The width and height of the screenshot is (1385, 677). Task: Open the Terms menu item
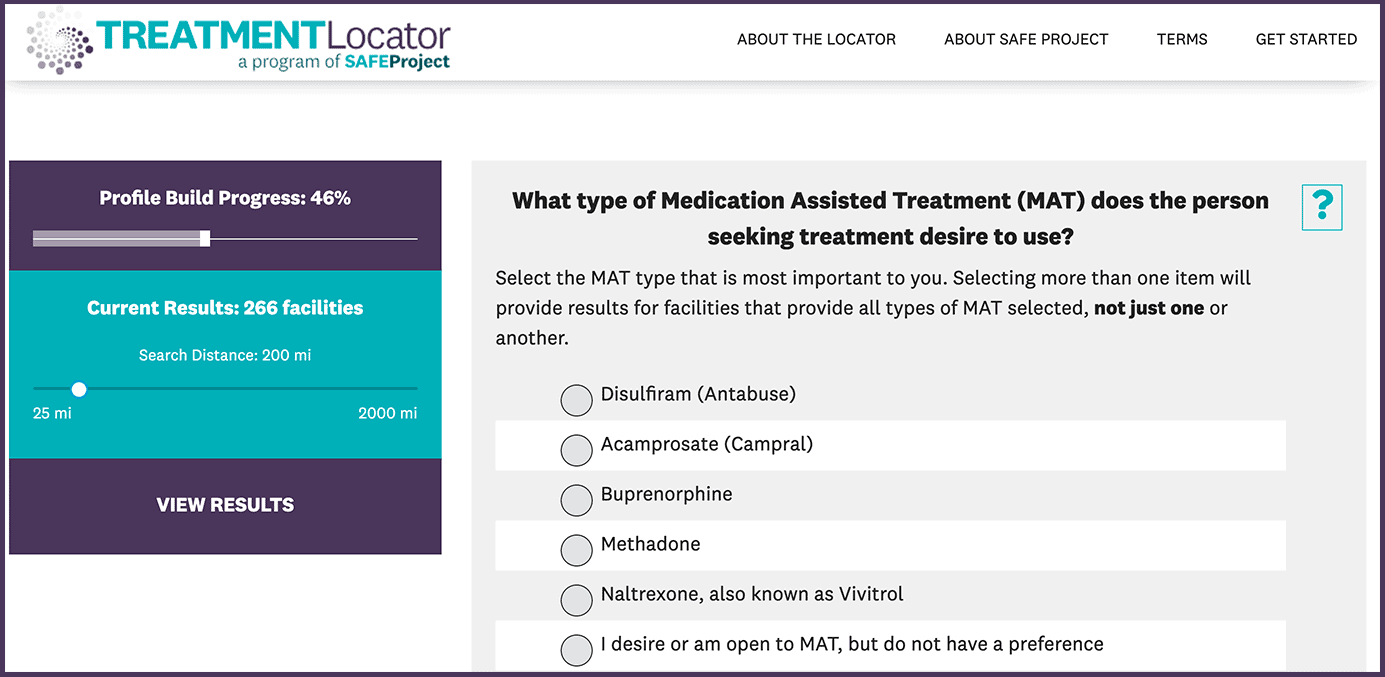click(x=1182, y=40)
